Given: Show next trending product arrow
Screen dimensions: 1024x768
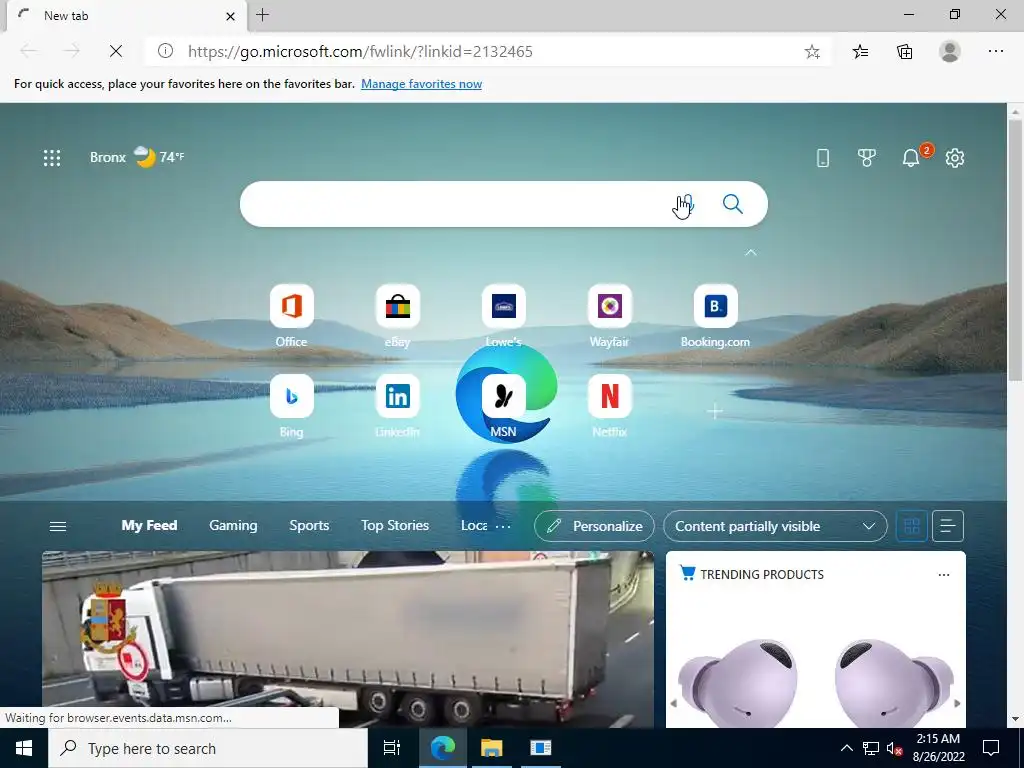Looking at the screenshot, I should tap(957, 703).
